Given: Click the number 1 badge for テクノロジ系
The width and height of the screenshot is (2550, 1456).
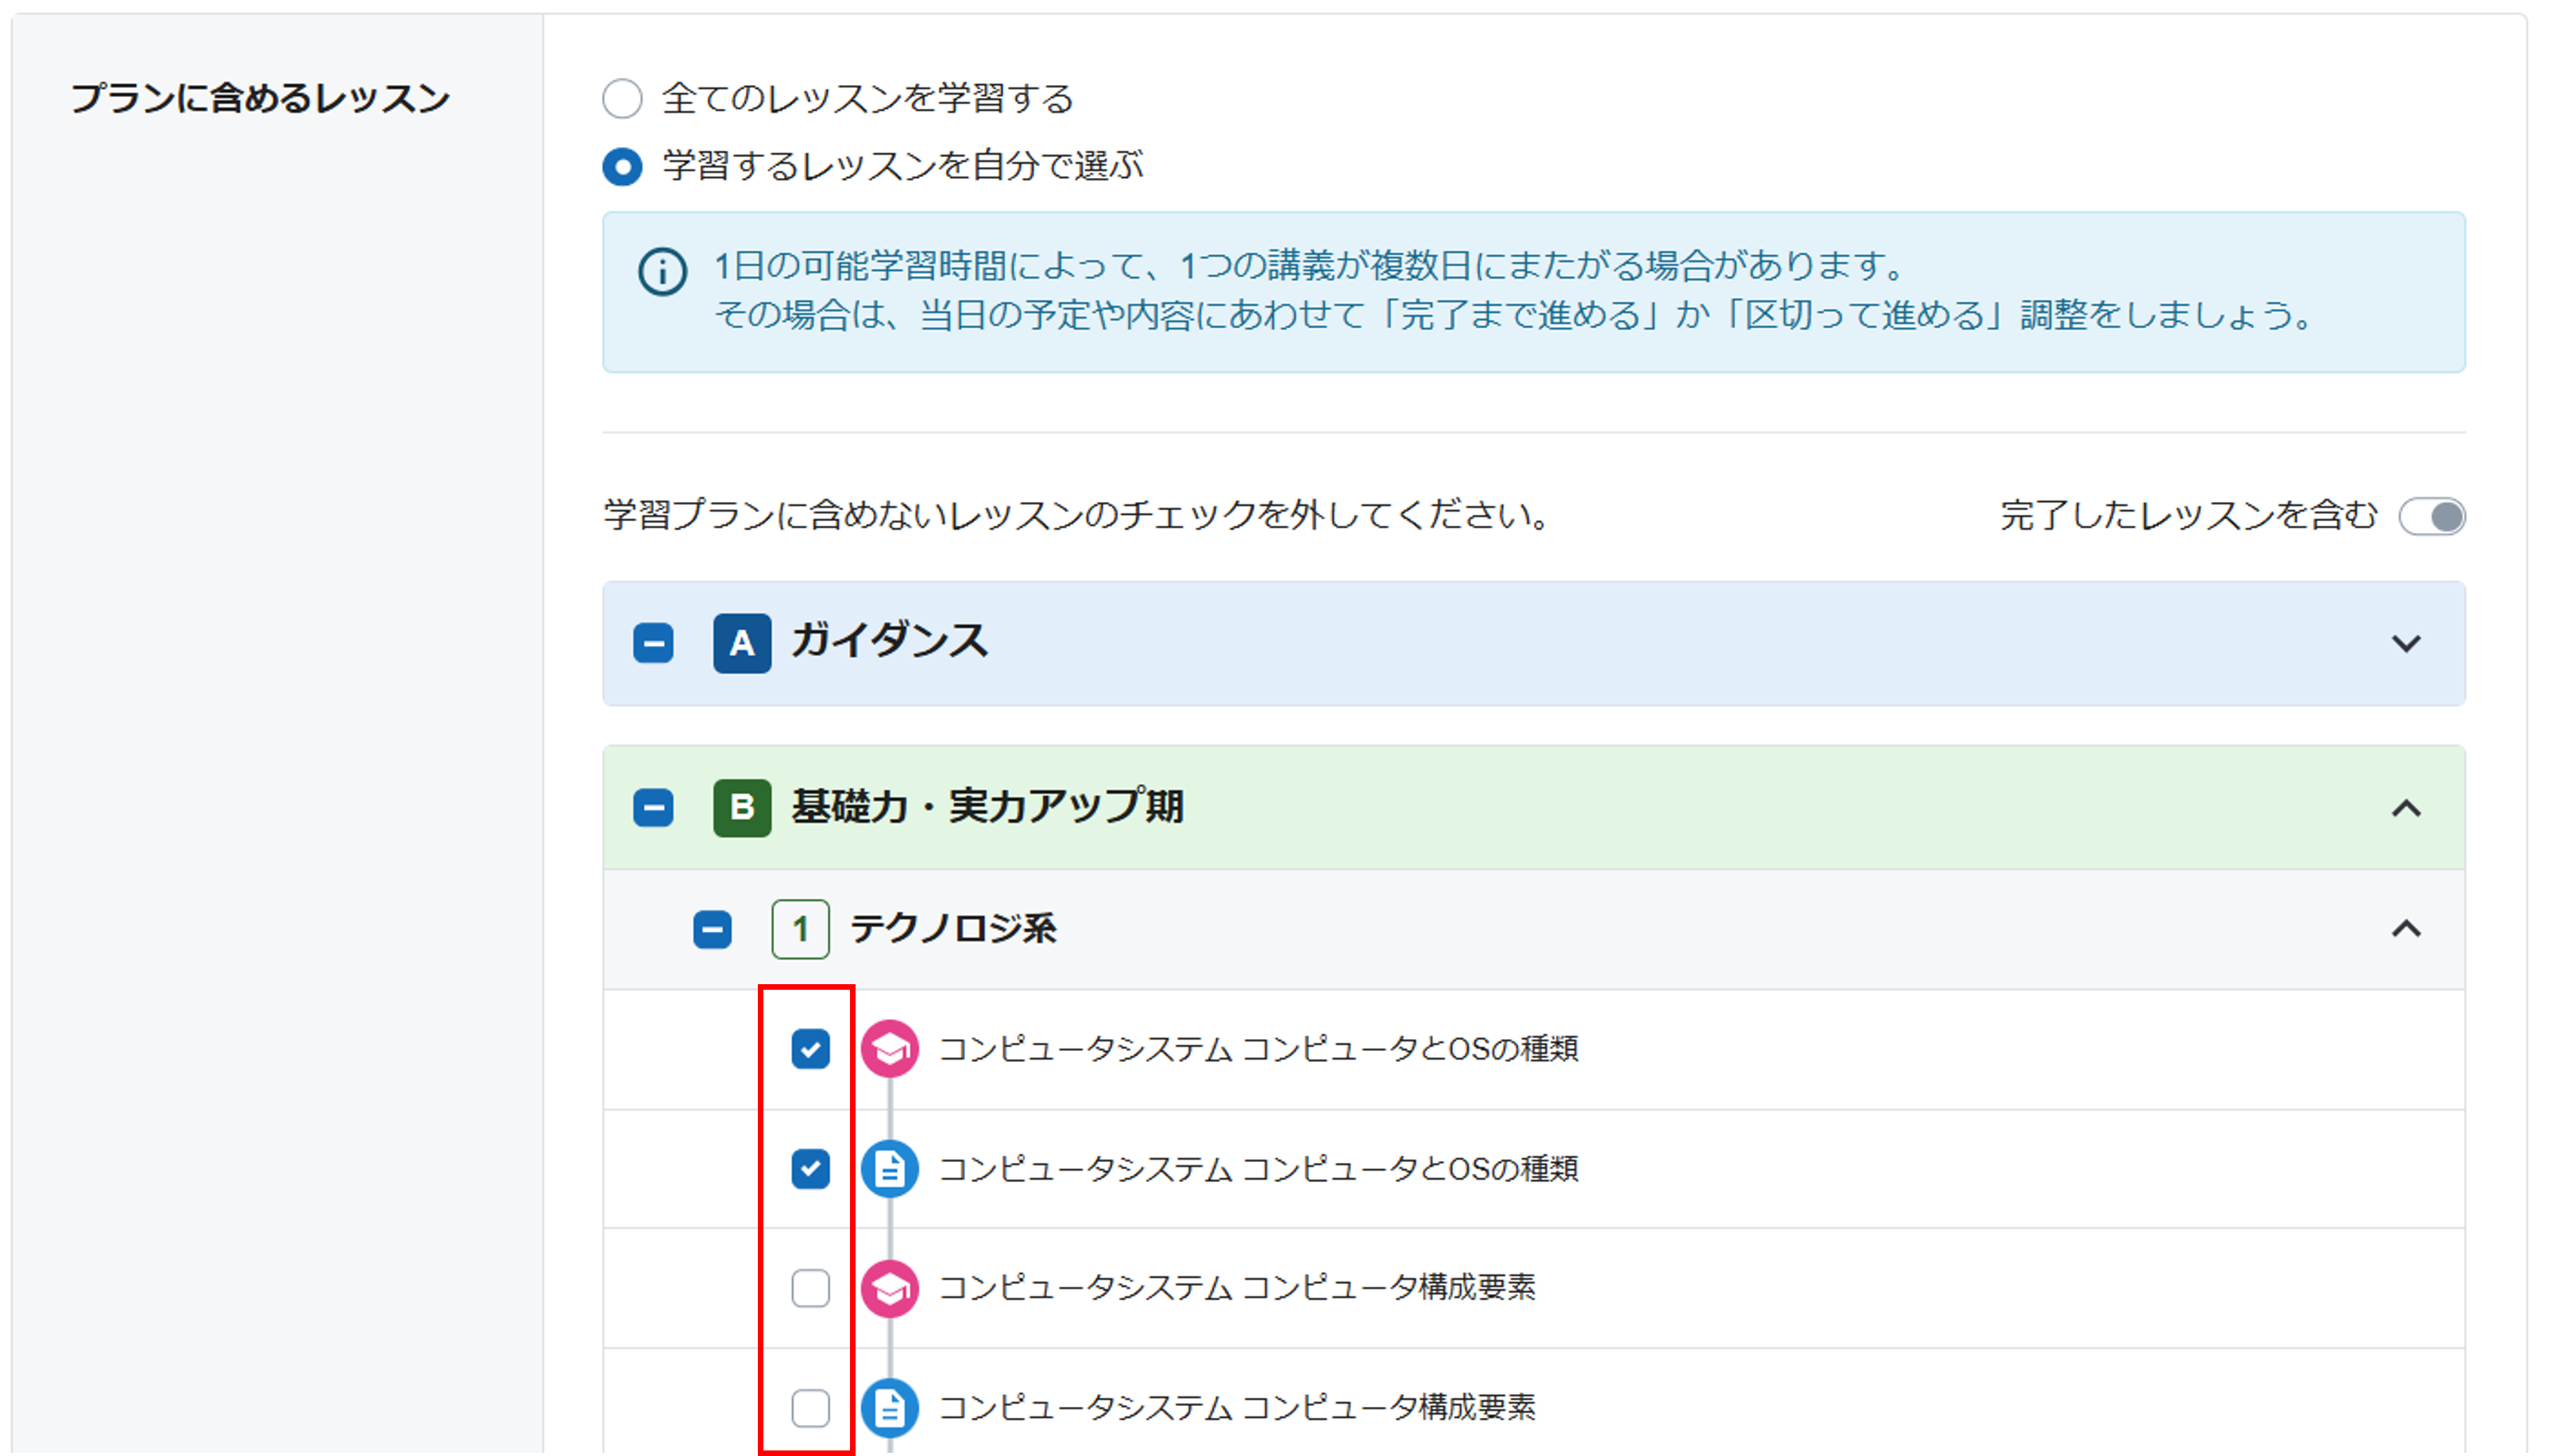Looking at the screenshot, I should pyautogui.click(x=800, y=929).
